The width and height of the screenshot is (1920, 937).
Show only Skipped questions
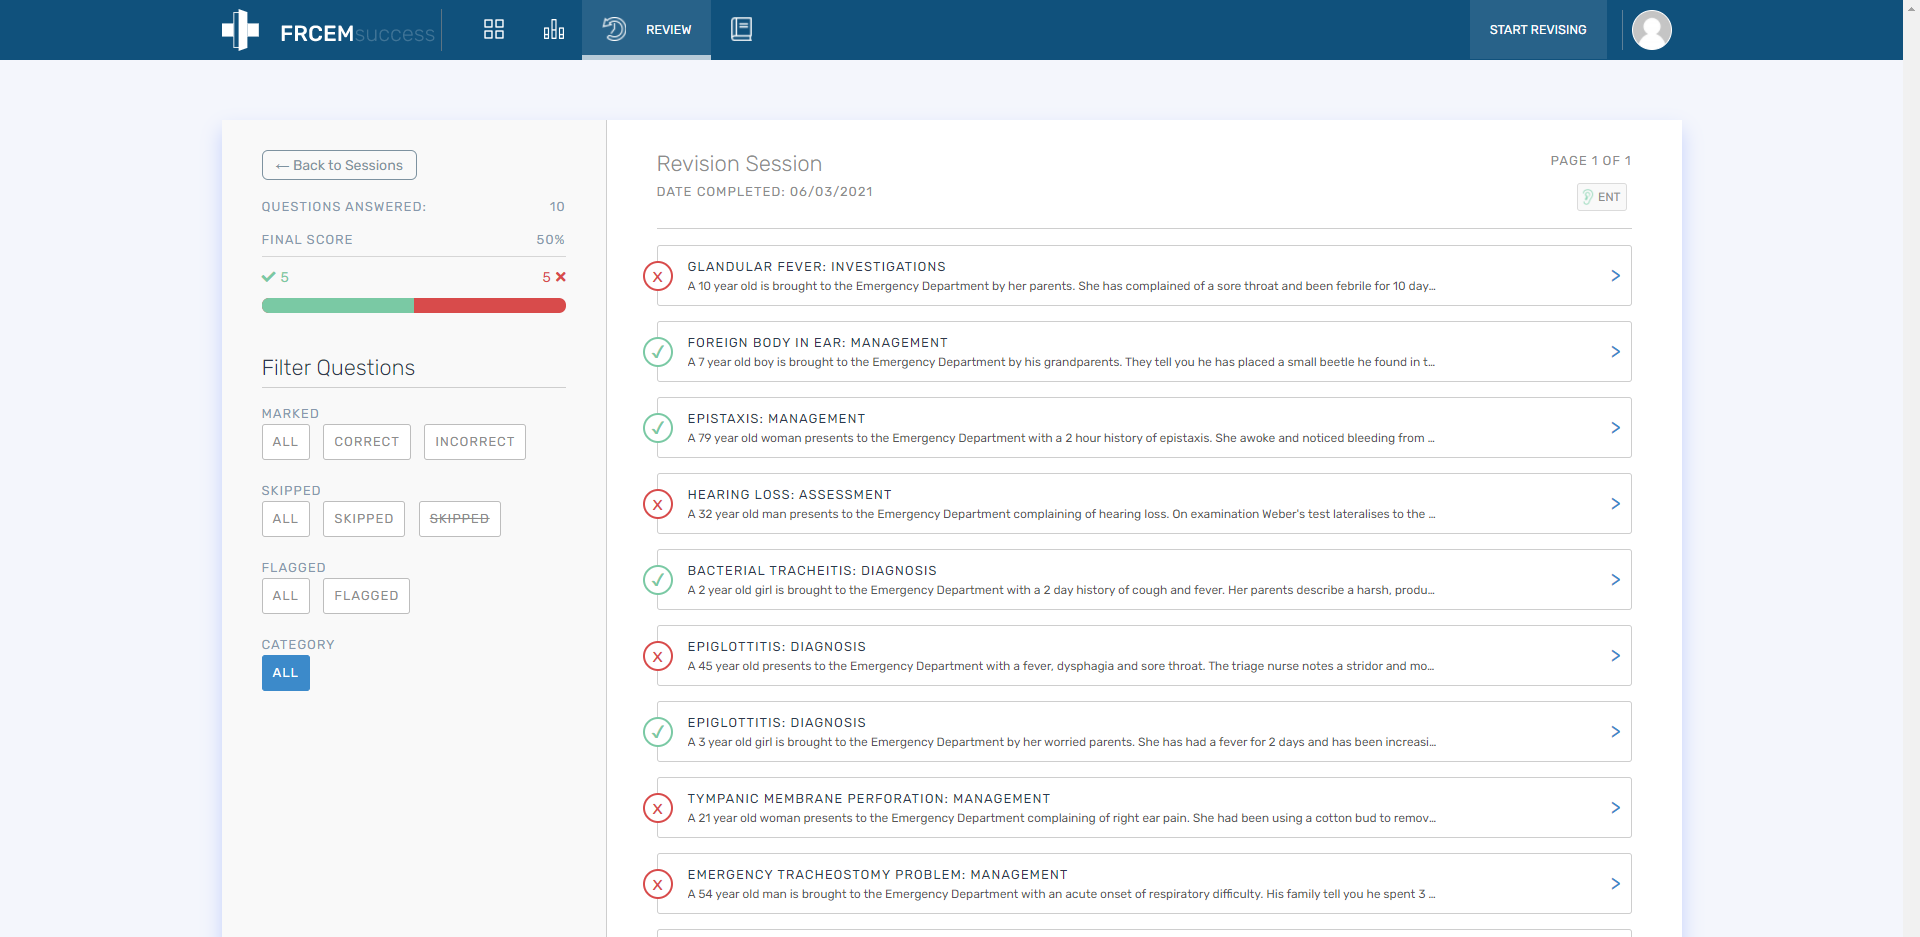(x=364, y=519)
